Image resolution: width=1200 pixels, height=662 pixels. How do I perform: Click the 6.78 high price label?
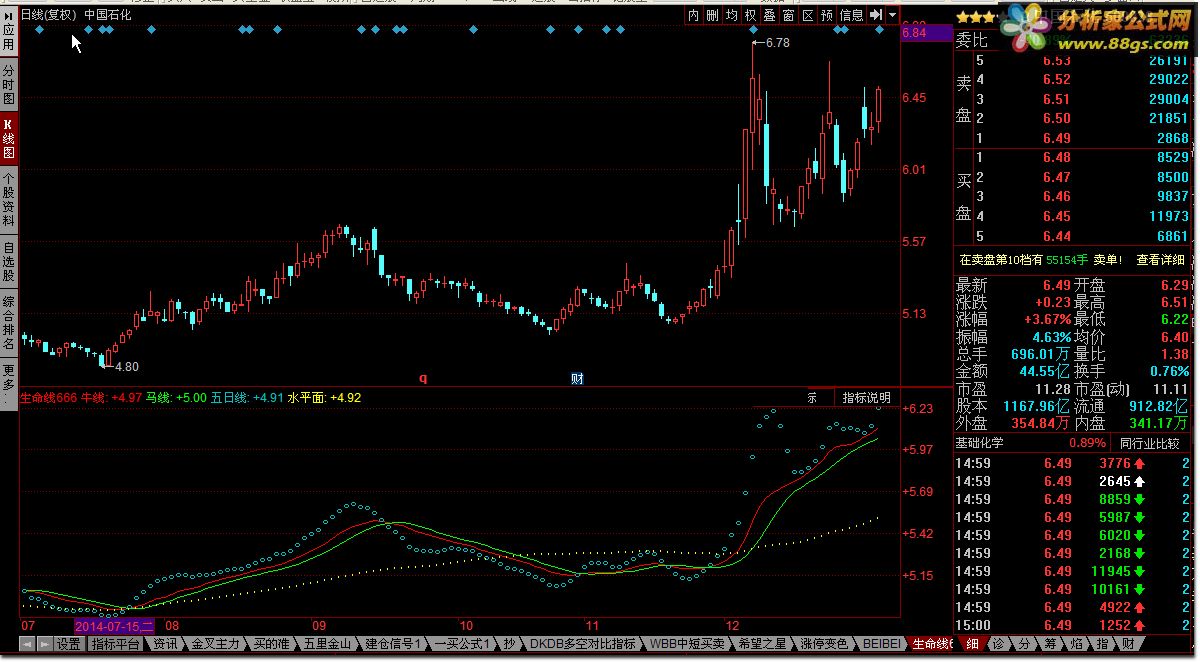777,43
